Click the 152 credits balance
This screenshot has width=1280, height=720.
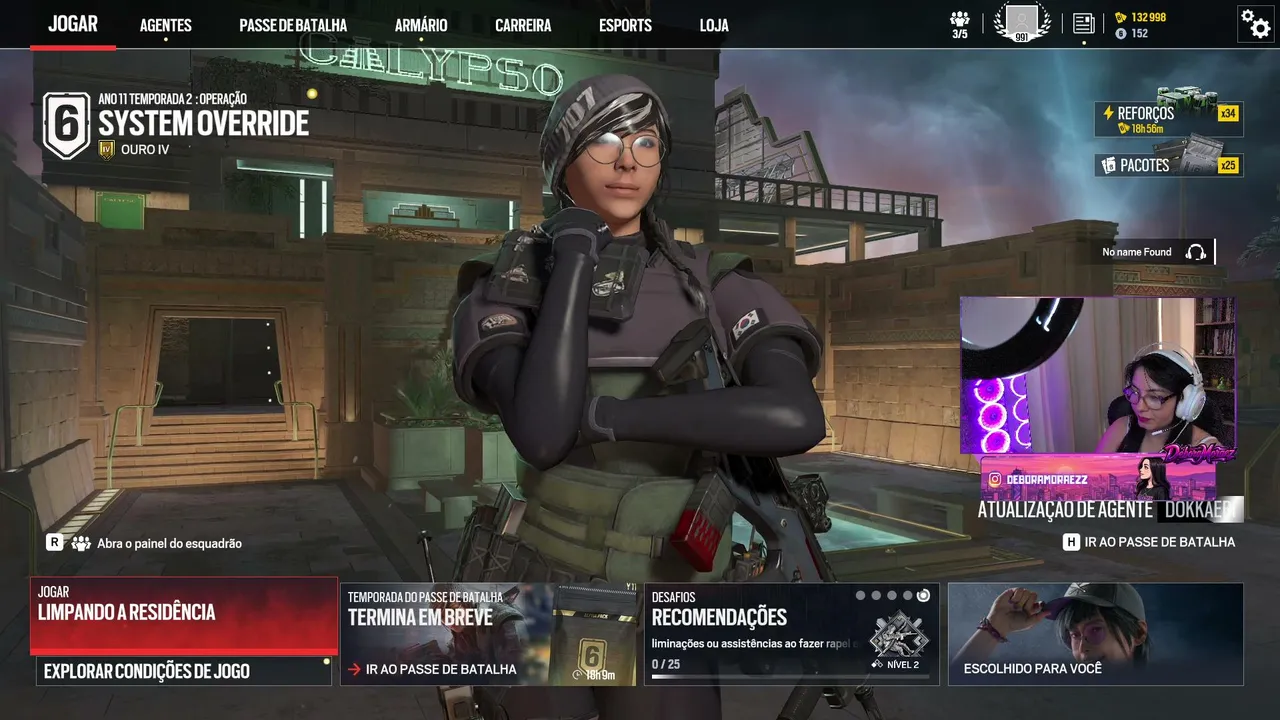(1140, 34)
